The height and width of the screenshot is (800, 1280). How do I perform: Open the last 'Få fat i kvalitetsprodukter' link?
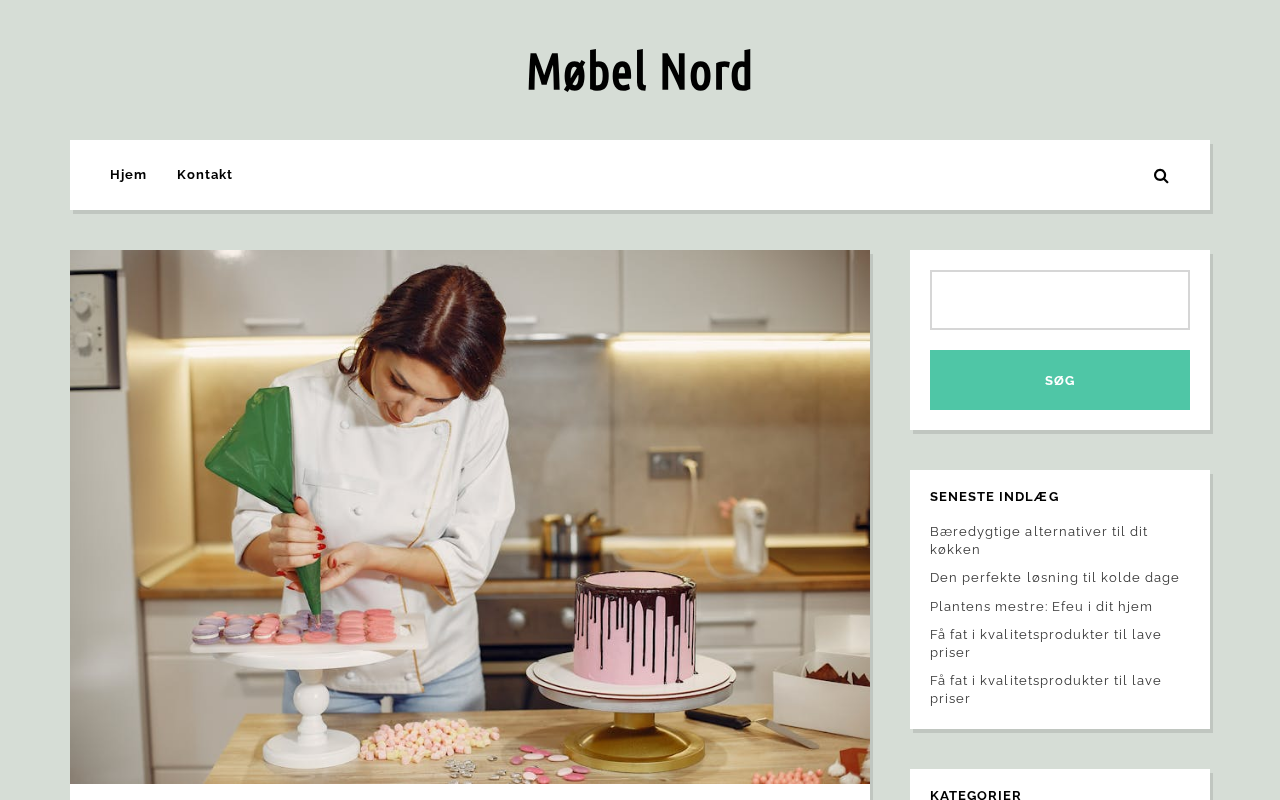coord(1046,689)
